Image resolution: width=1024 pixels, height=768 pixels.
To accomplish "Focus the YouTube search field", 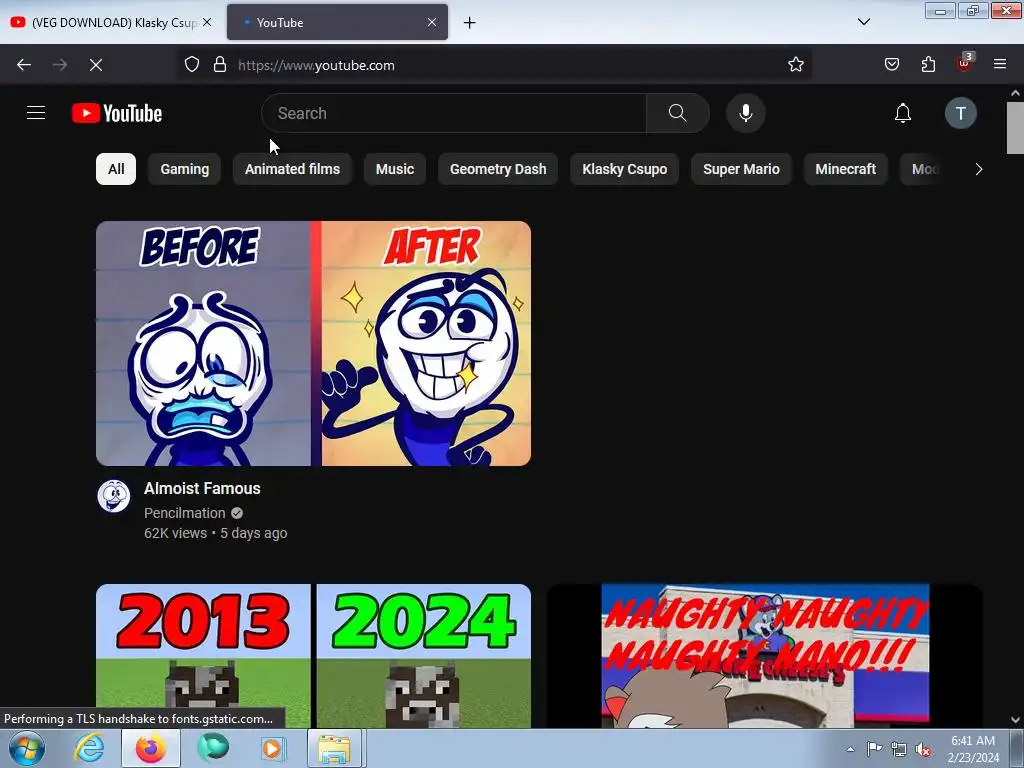I will coord(454,113).
